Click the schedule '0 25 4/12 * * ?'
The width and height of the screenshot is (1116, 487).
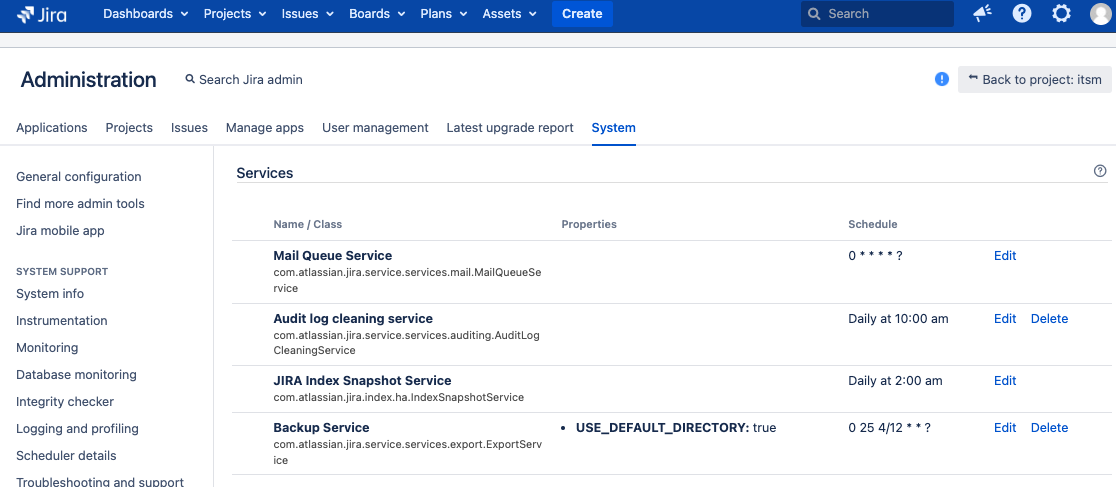click(890, 428)
